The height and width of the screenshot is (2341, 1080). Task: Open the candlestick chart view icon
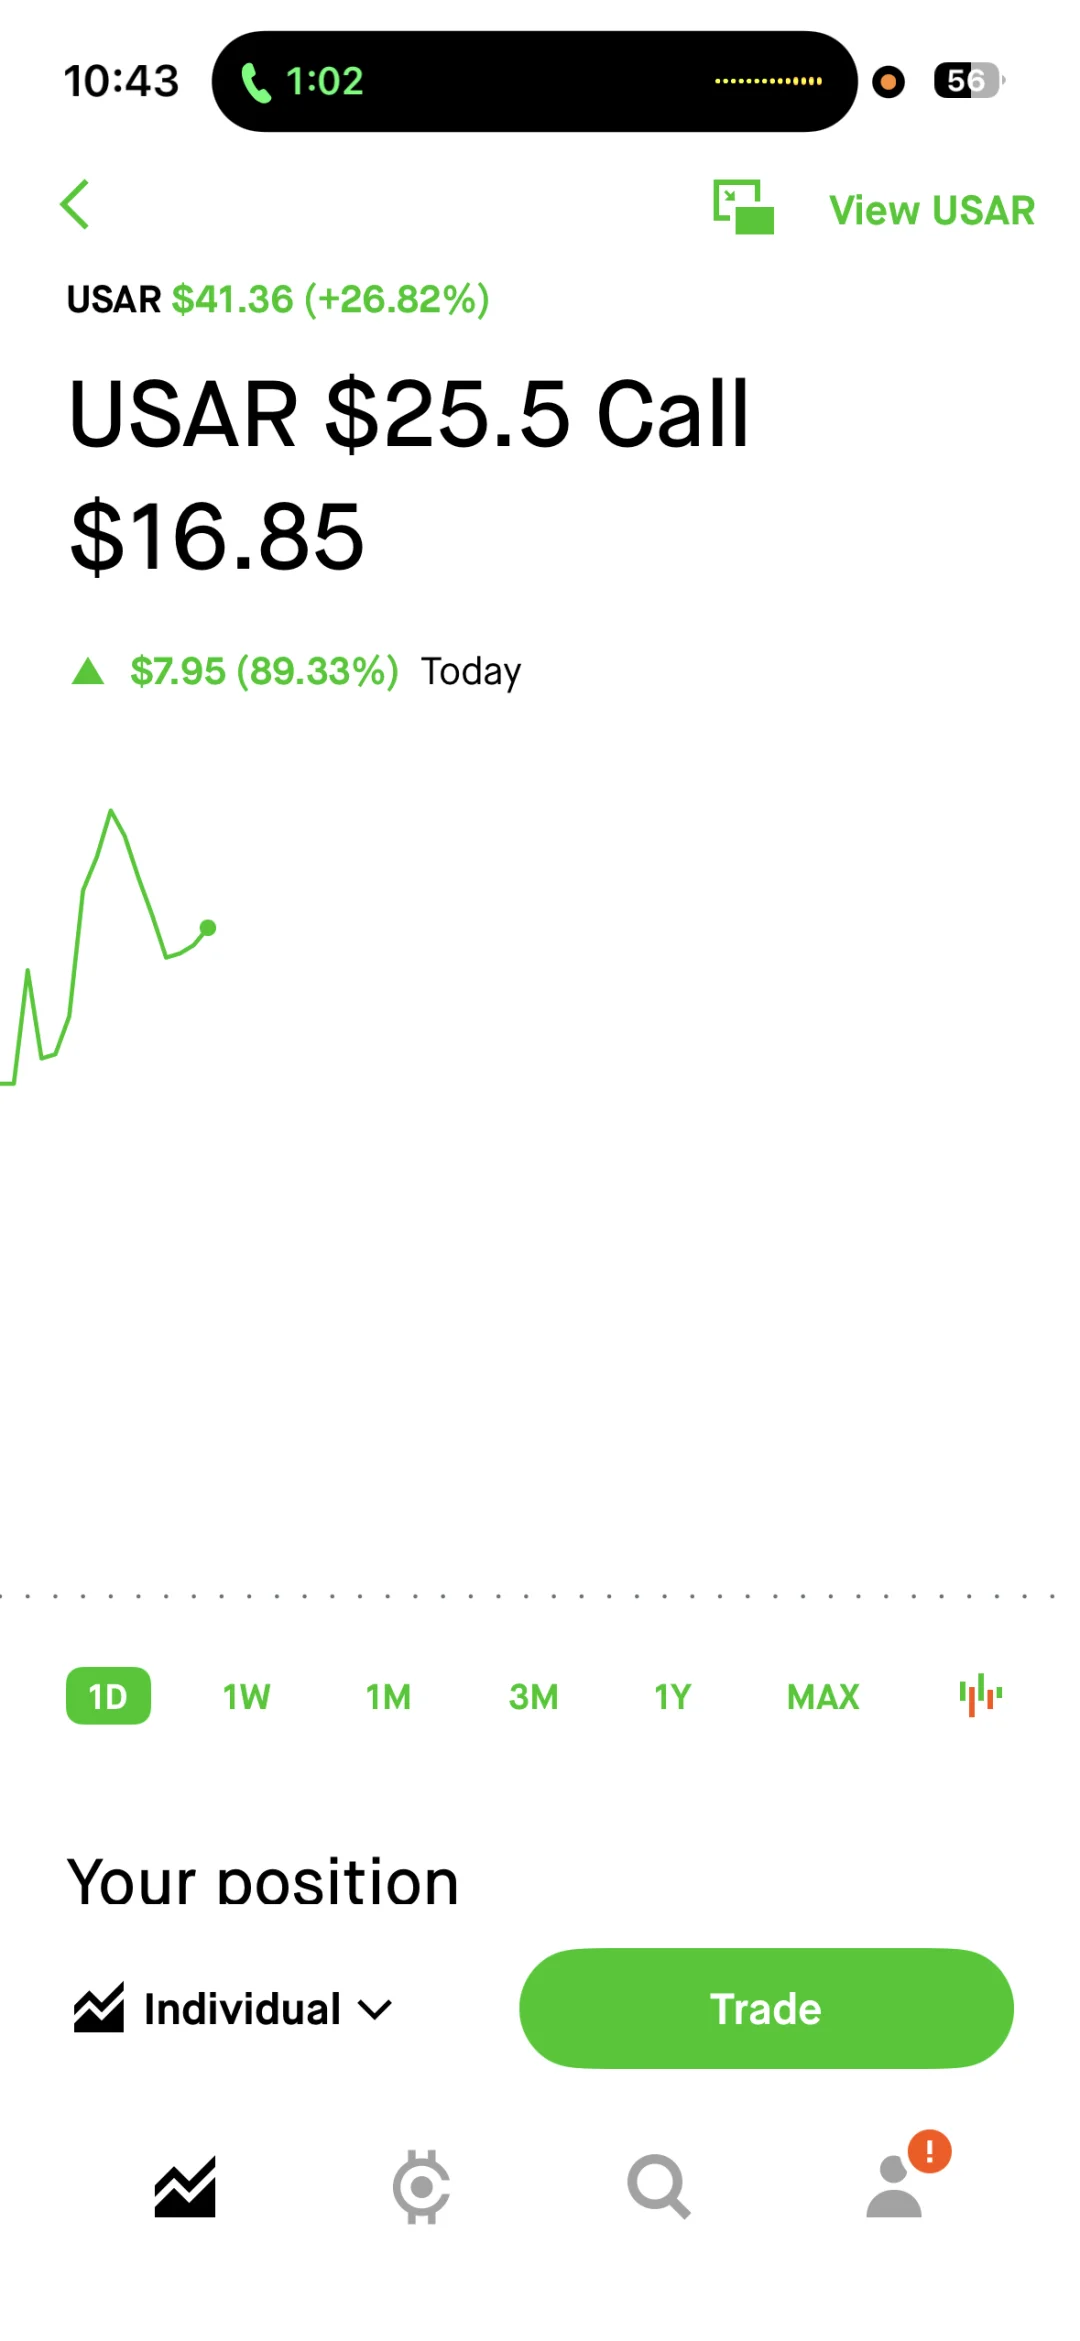[981, 1695]
